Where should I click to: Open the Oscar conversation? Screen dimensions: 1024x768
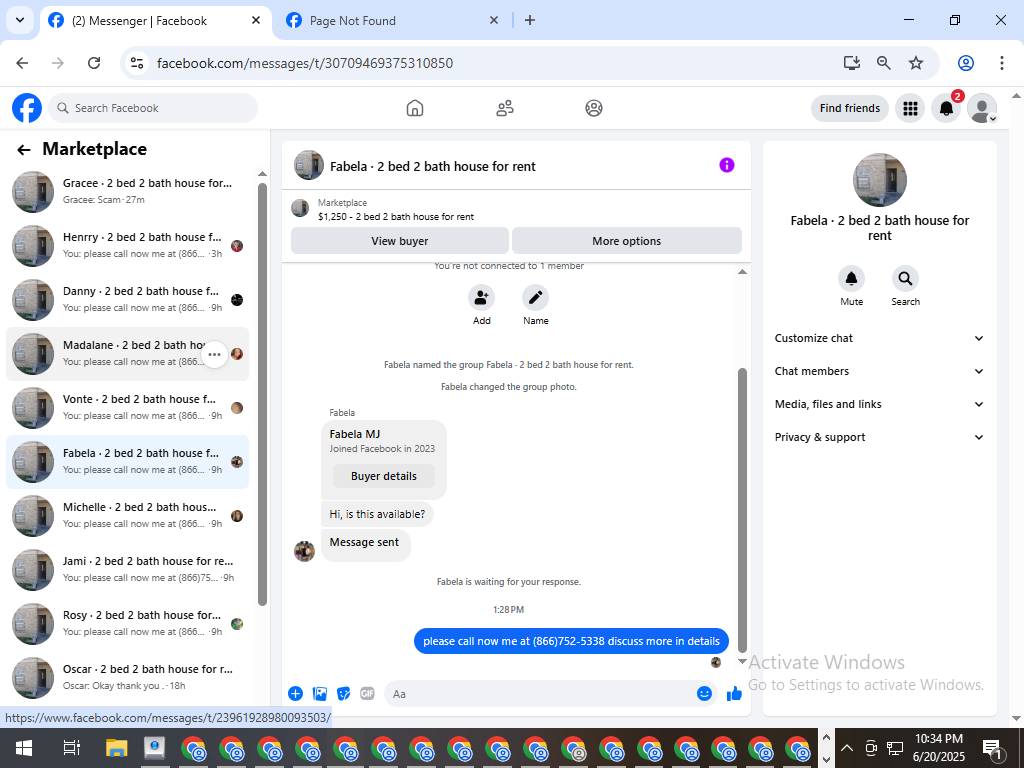127,678
